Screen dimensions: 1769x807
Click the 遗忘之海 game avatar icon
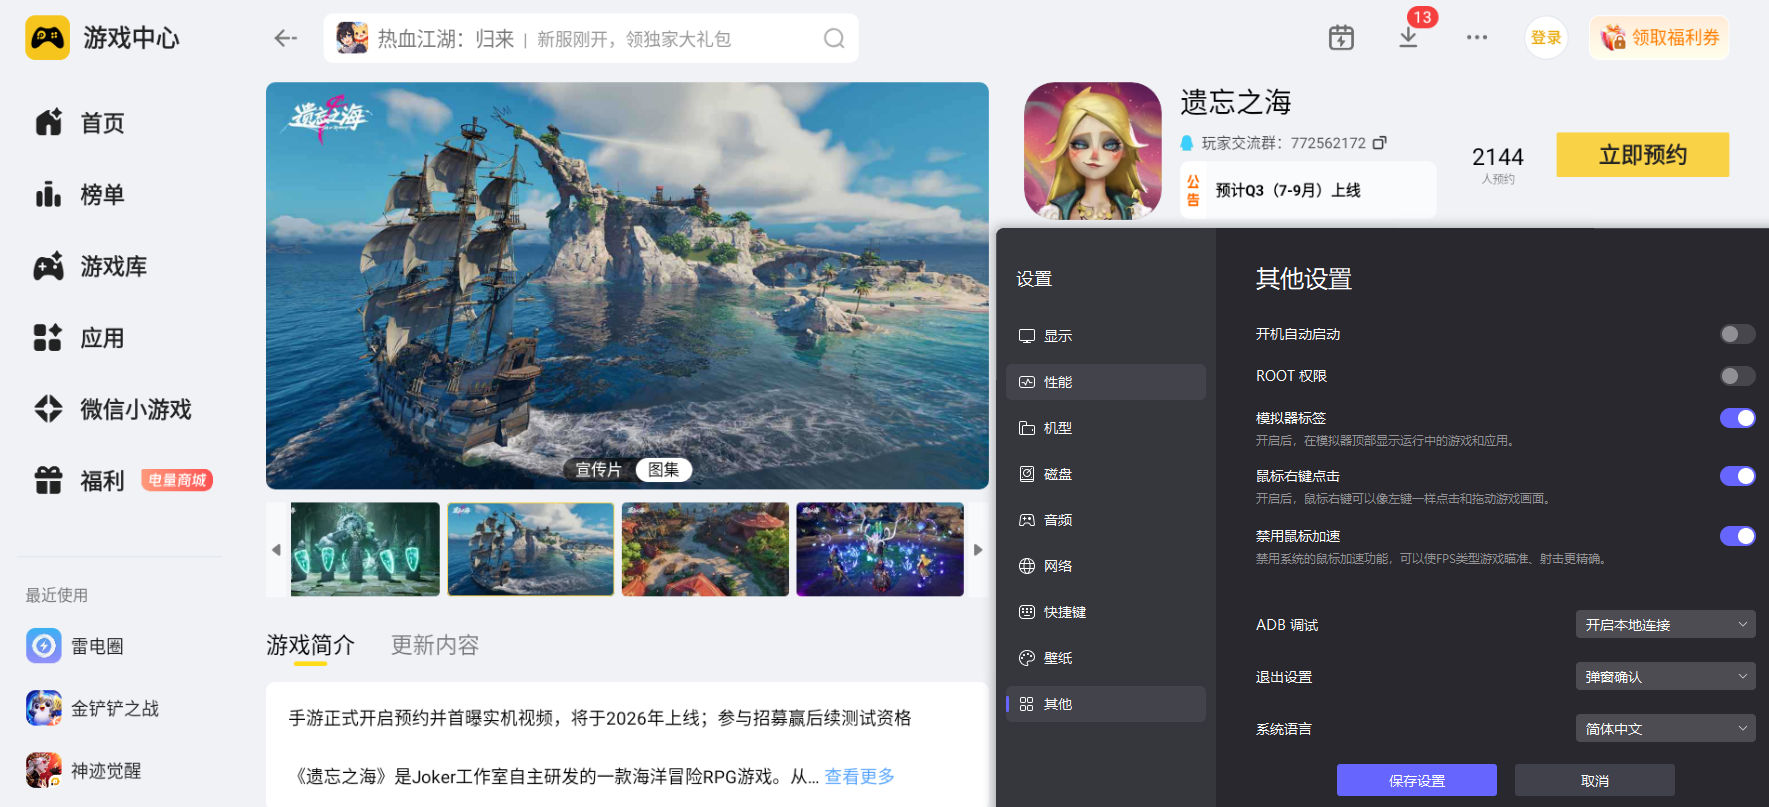coord(1093,151)
